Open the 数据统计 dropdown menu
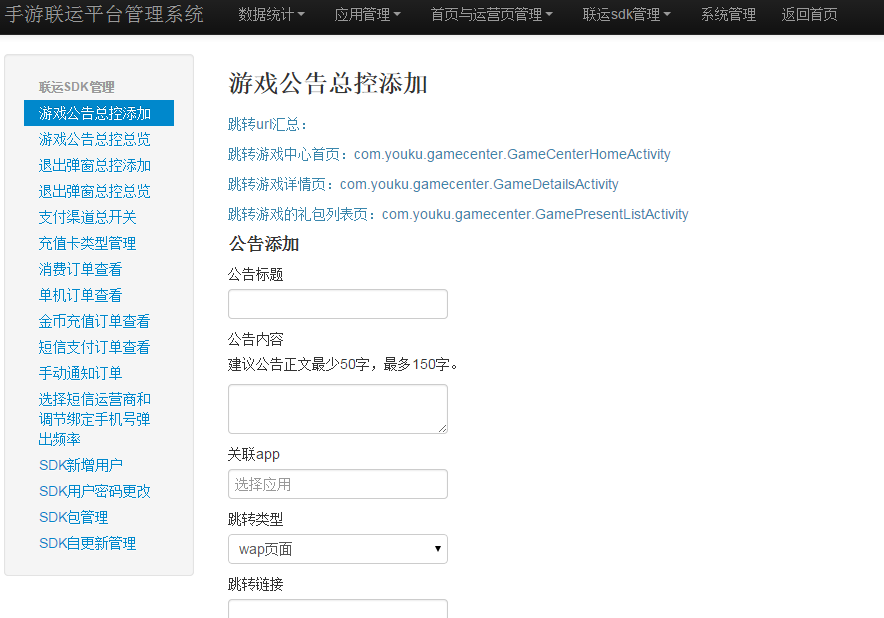The image size is (884, 618). coord(271,14)
